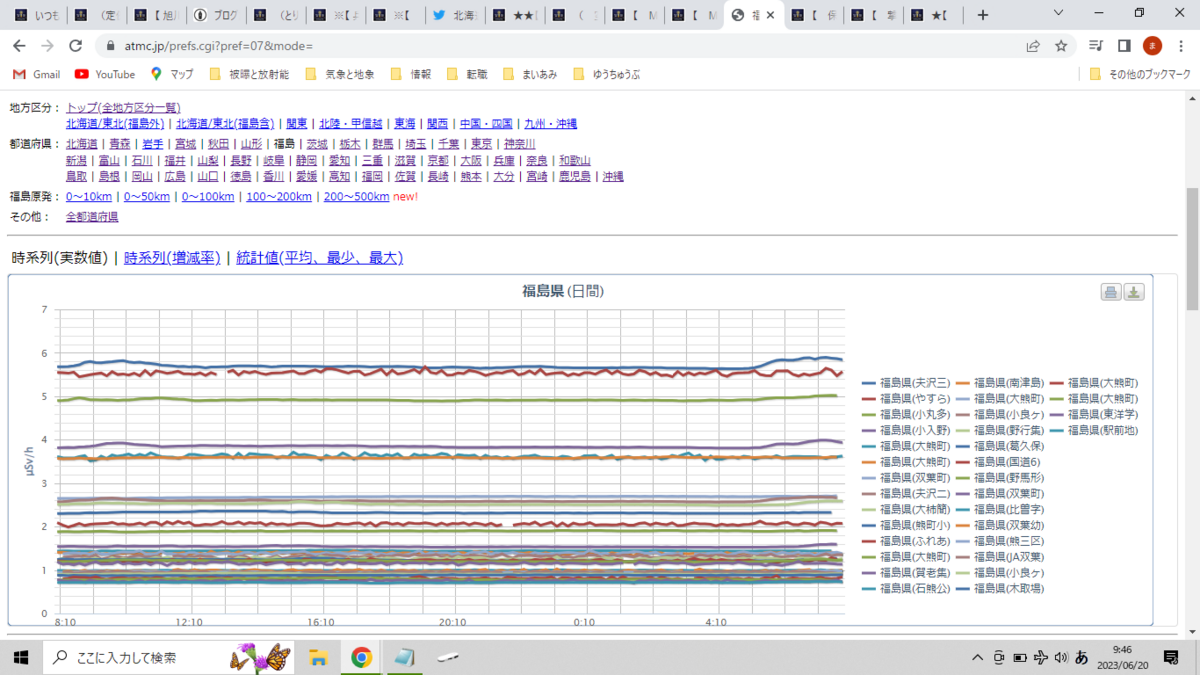Expand the 気象と地象 bookmark folder

coord(339,74)
